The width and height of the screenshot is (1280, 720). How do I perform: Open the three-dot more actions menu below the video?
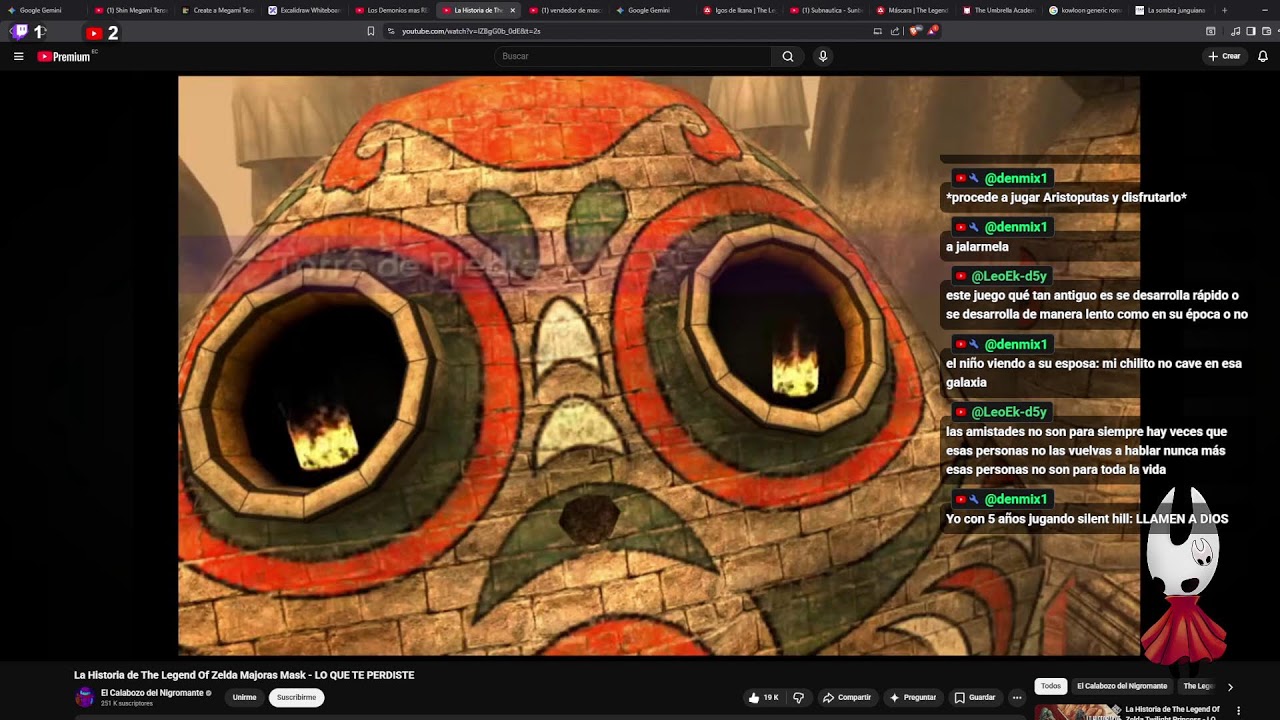pyautogui.click(x=1017, y=697)
